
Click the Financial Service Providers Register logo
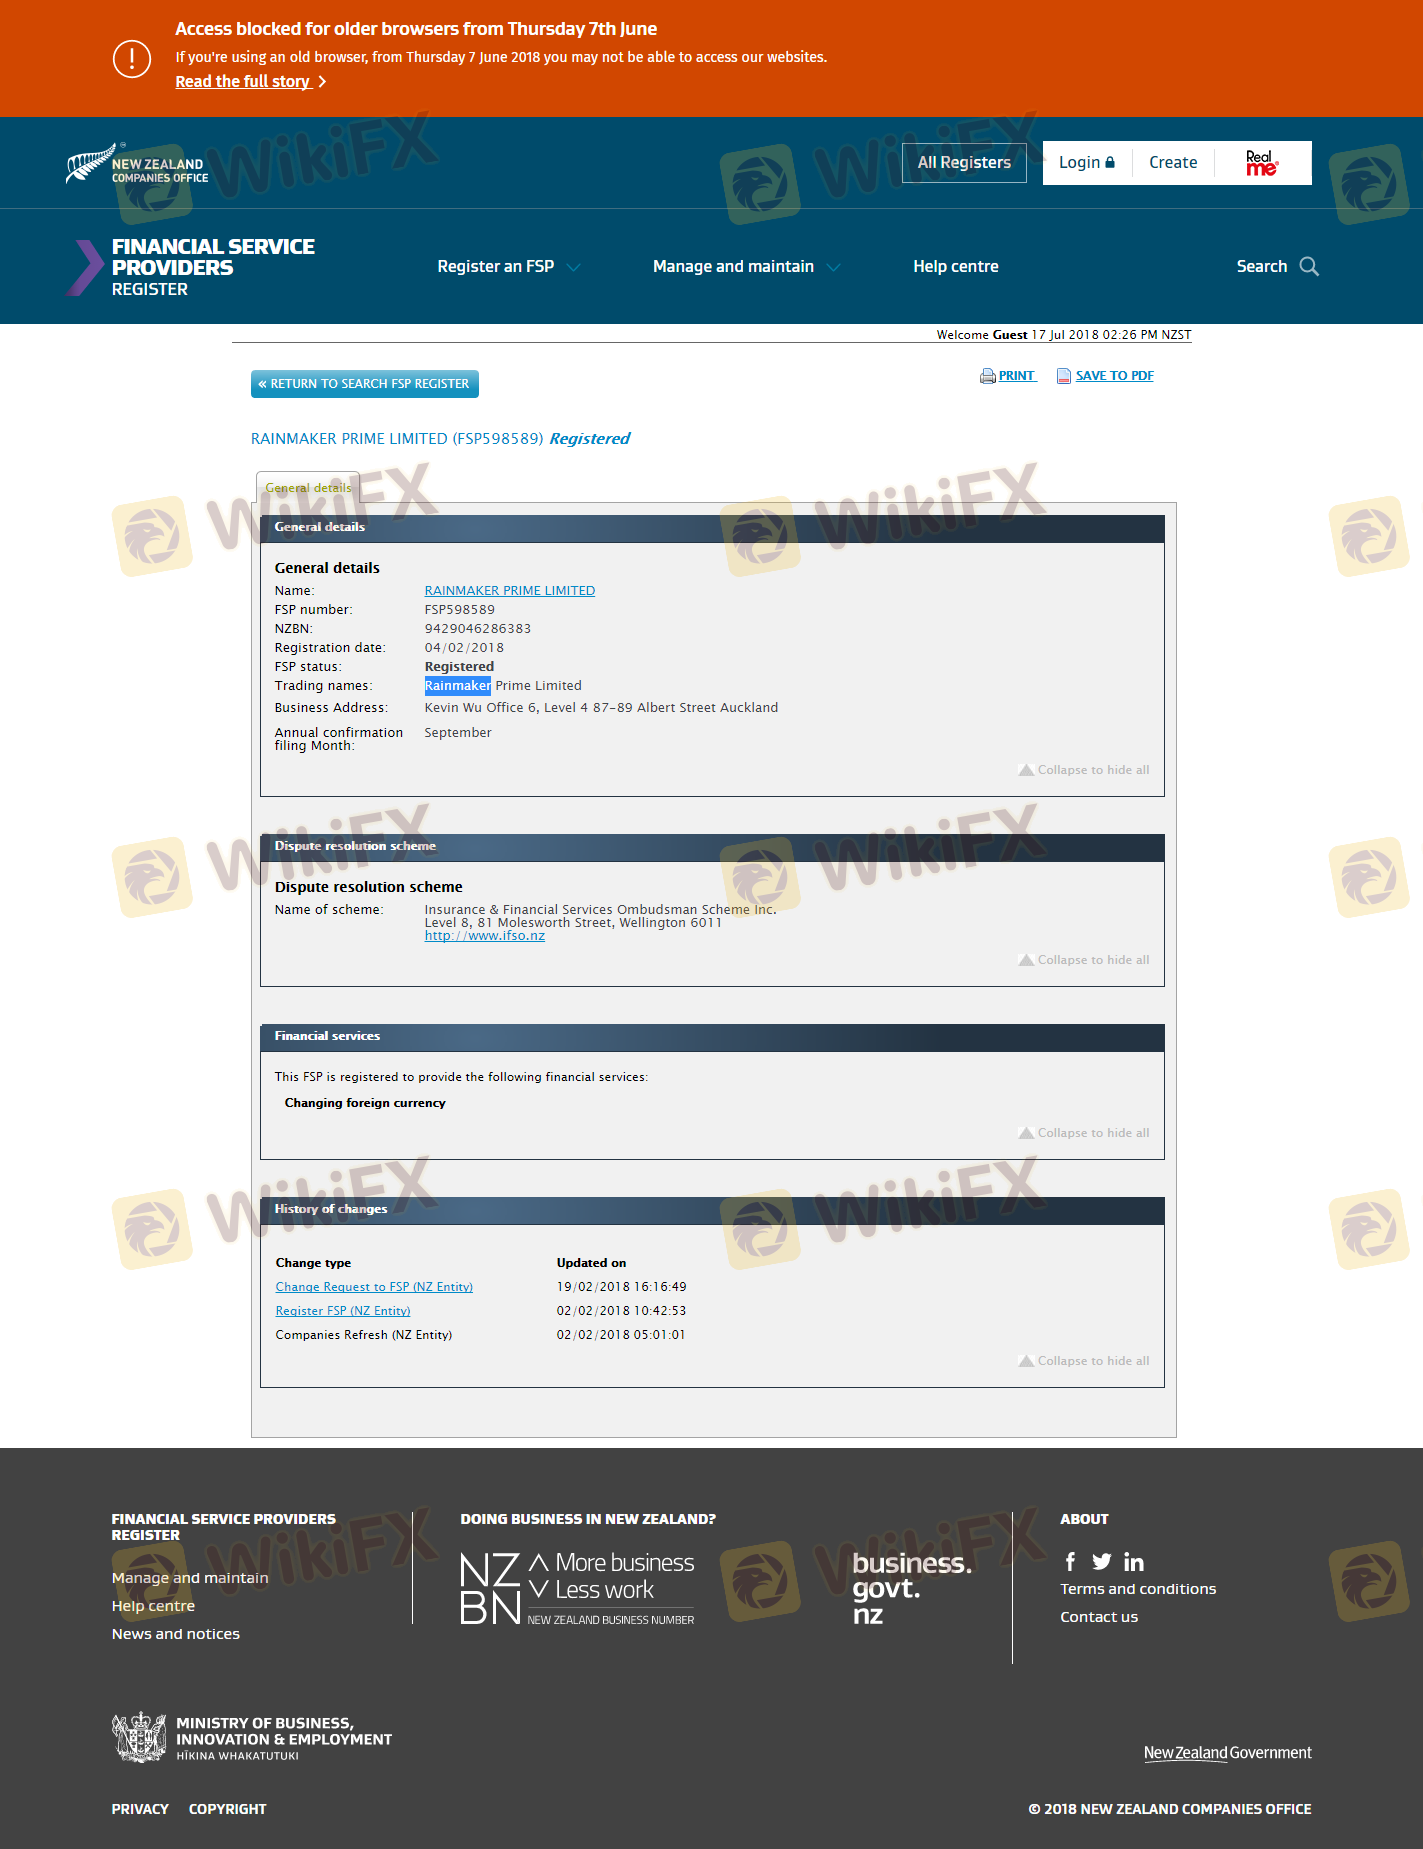(191, 267)
